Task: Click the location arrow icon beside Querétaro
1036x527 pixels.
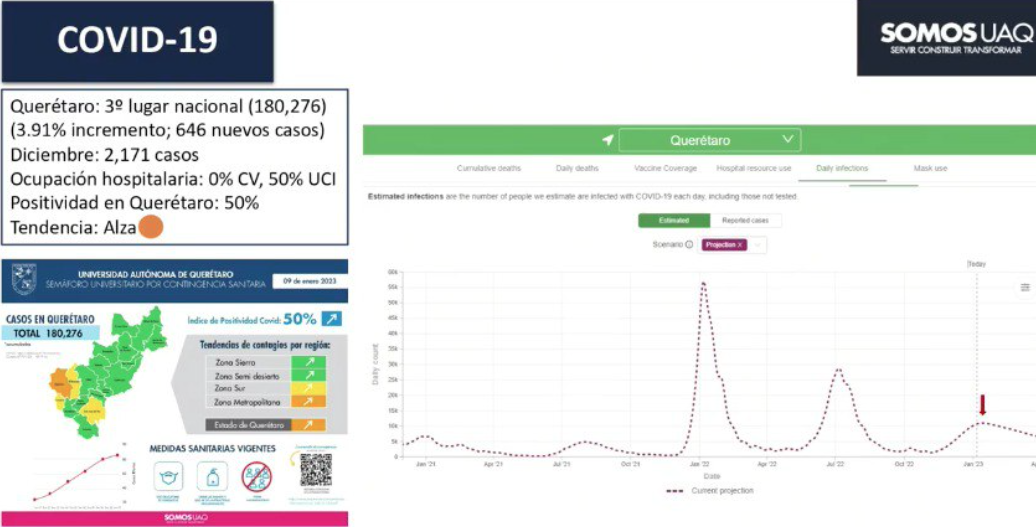Action: pyautogui.click(x=607, y=140)
